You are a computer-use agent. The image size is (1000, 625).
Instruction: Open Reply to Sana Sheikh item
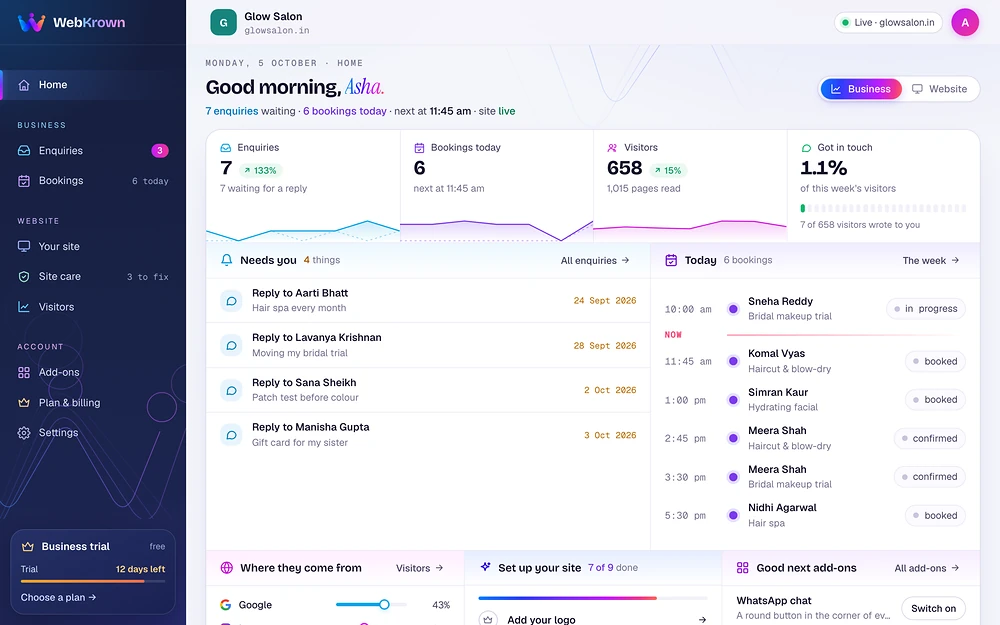click(428, 390)
